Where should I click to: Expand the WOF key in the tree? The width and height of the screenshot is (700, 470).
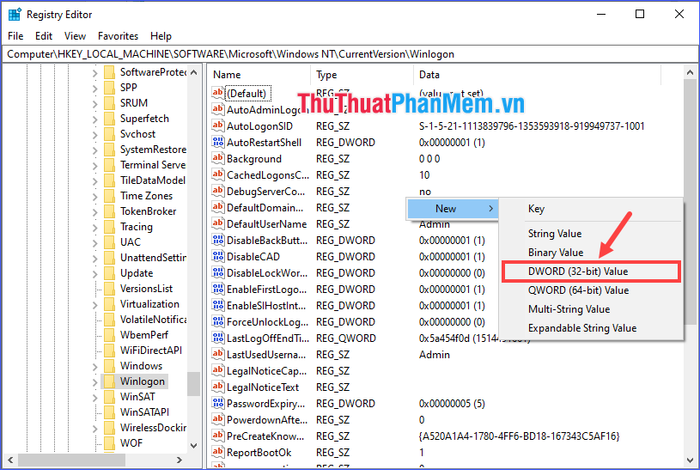[x=96, y=443]
